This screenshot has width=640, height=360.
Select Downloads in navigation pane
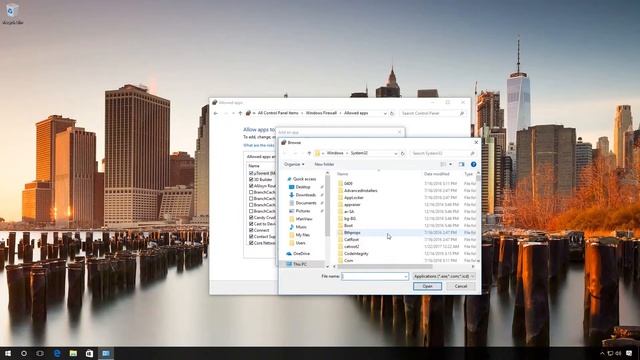click(x=306, y=195)
